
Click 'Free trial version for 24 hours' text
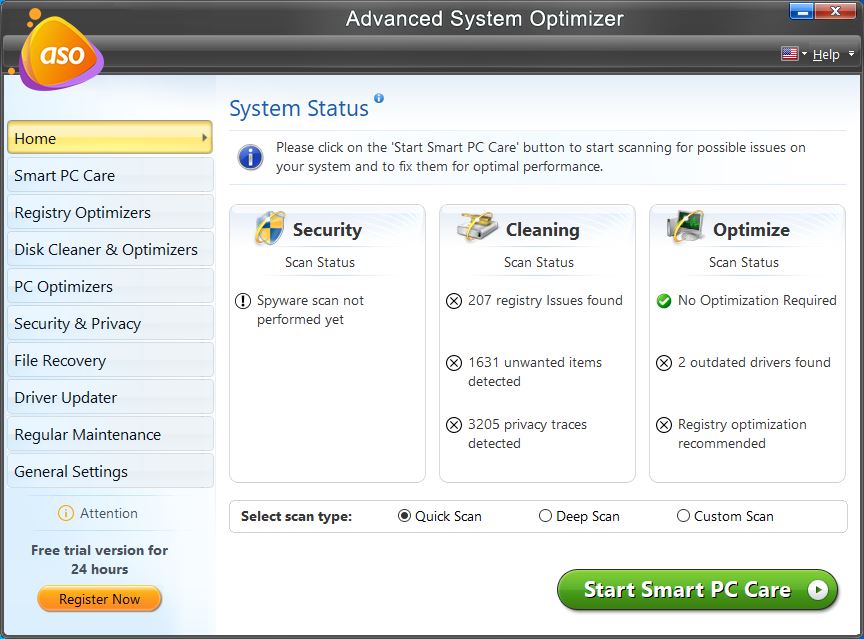(100, 560)
